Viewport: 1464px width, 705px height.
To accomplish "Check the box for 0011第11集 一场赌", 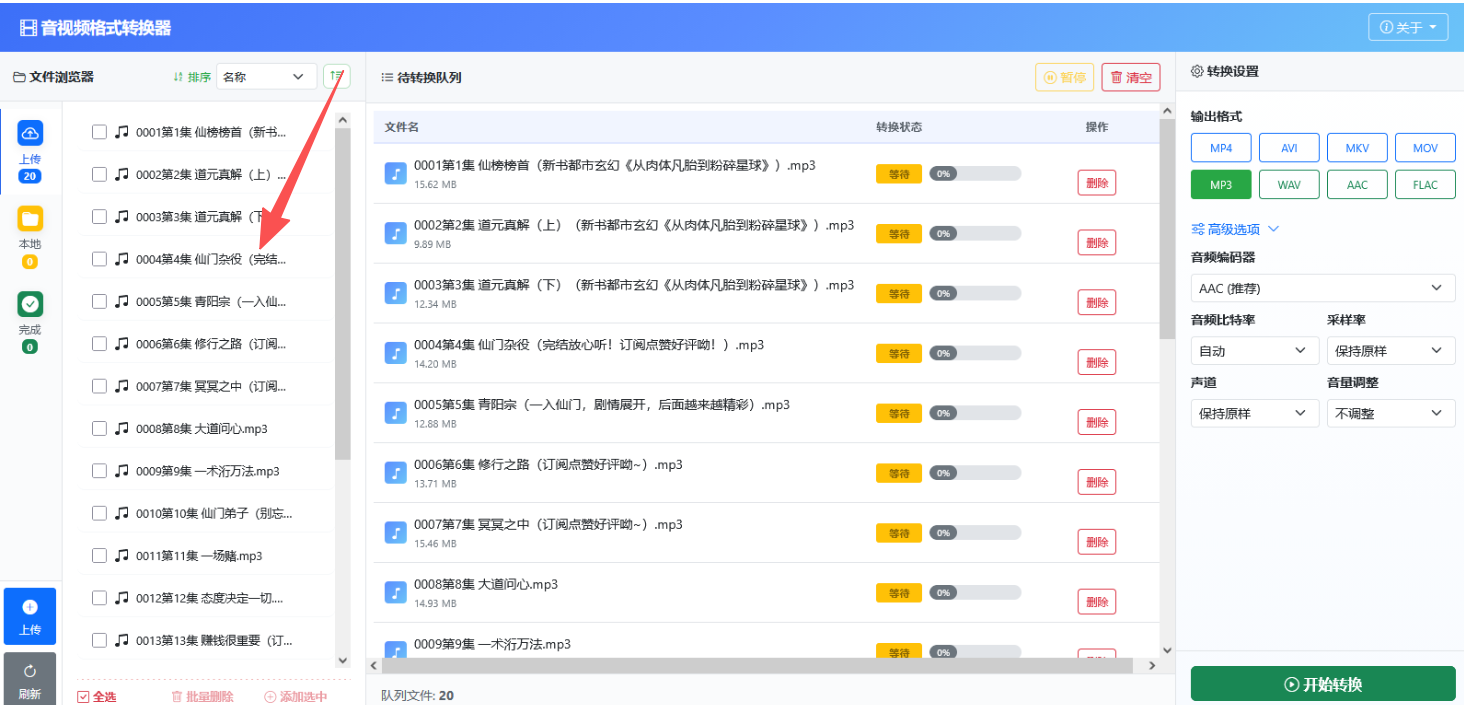I will pyautogui.click(x=99, y=555).
